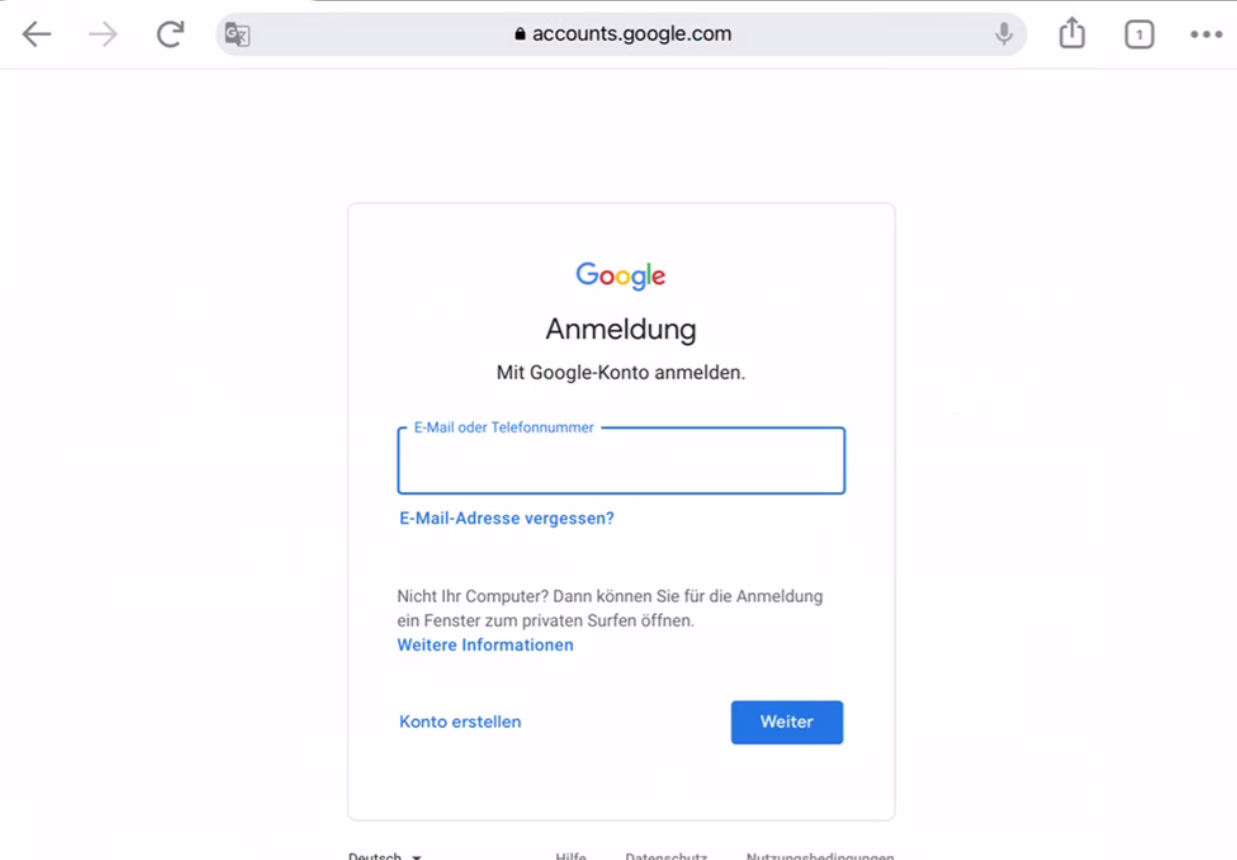This screenshot has height=860, width=1237.
Task: Open E-Mail-Adresse vergessen link
Action: tap(506, 518)
